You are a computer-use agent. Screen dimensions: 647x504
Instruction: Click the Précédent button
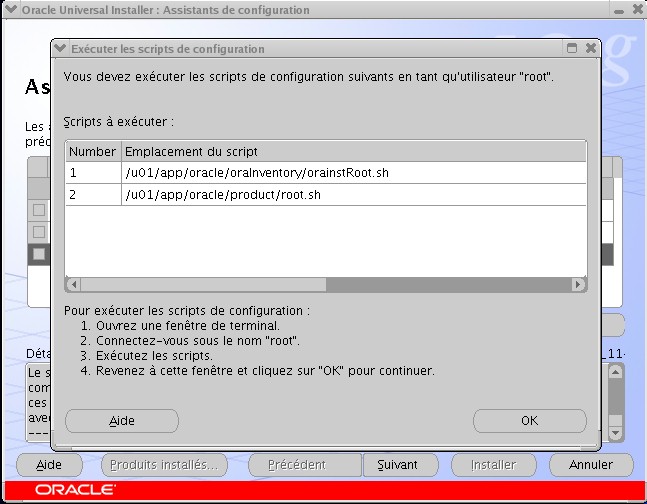pyautogui.click(x=305, y=465)
